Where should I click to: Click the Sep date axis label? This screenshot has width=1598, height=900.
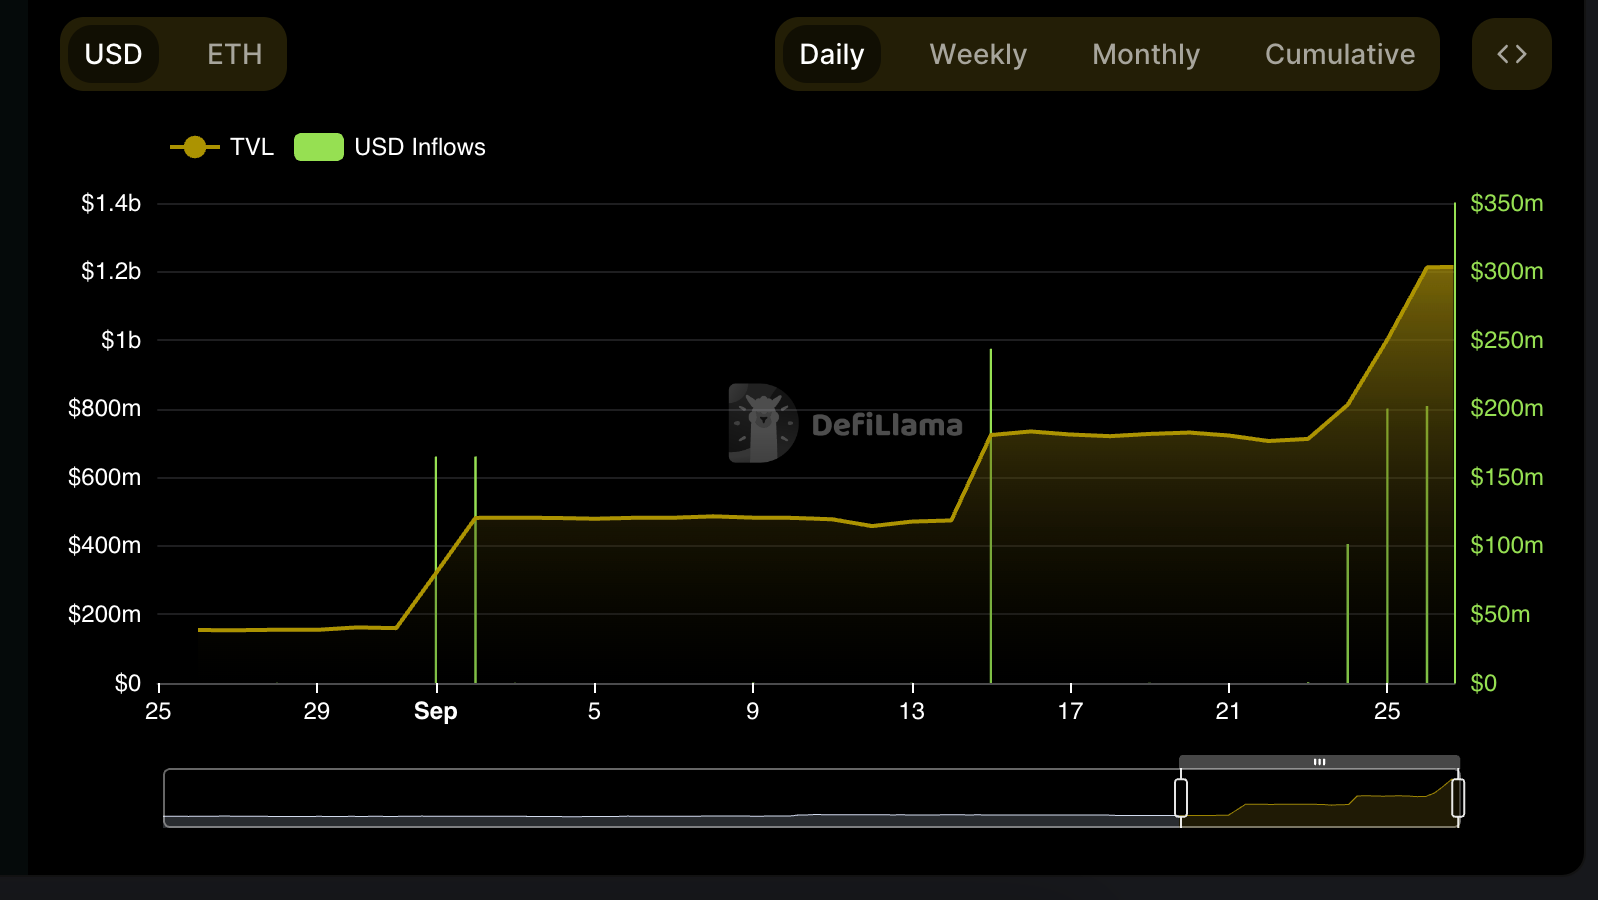click(x=436, y=711)
